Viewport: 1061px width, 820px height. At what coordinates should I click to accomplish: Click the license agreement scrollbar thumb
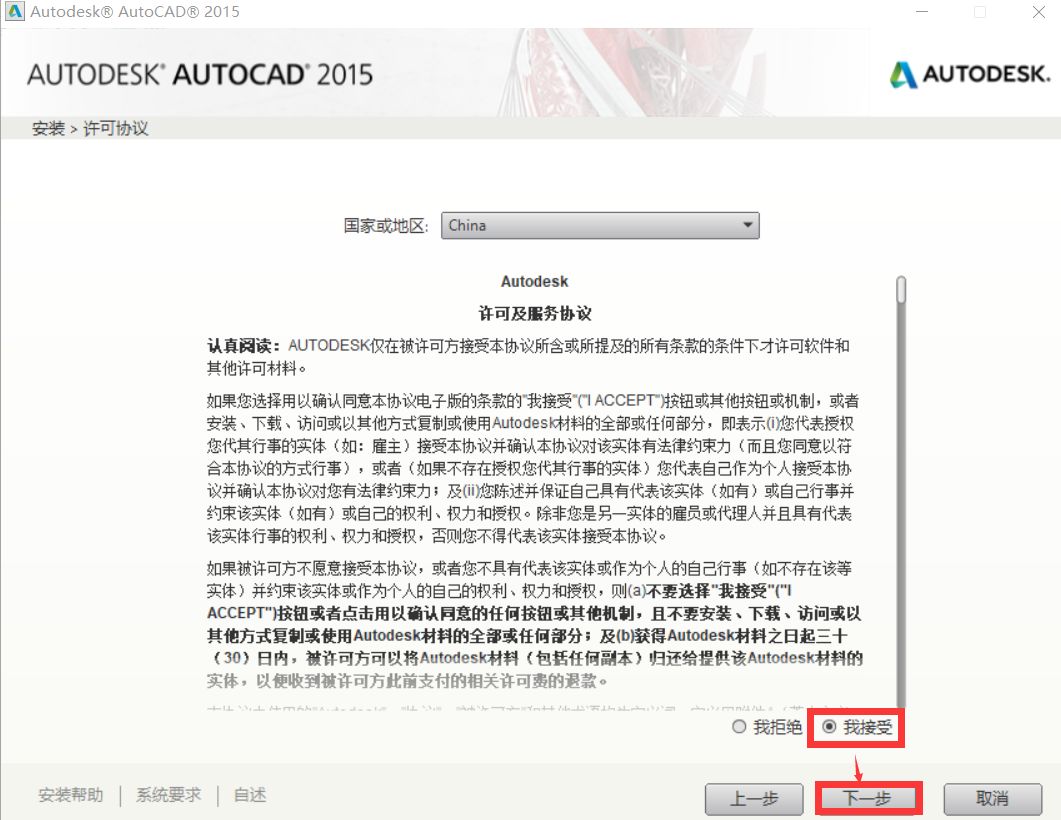901,290
